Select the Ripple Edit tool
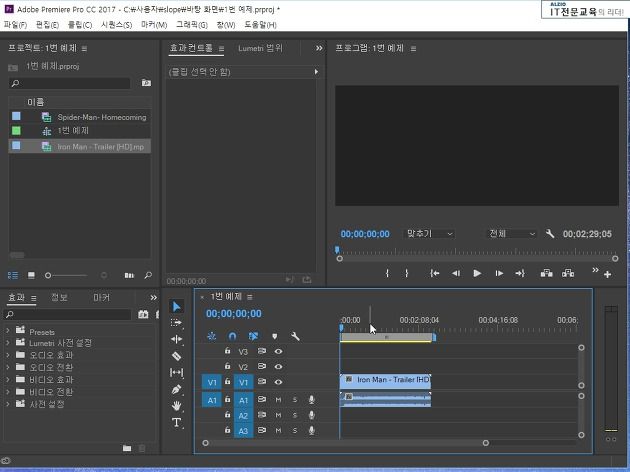Screen dimensions: 630x472 (176, 339)
